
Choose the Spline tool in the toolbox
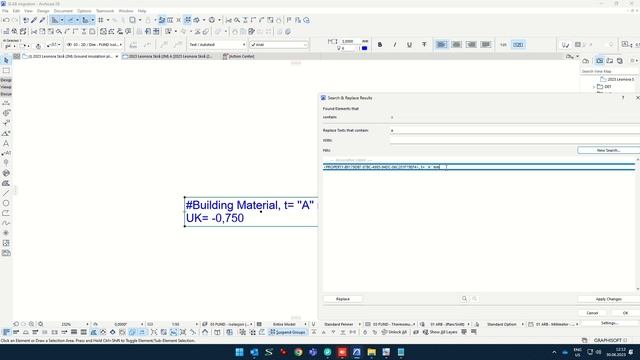coord(6,223)
